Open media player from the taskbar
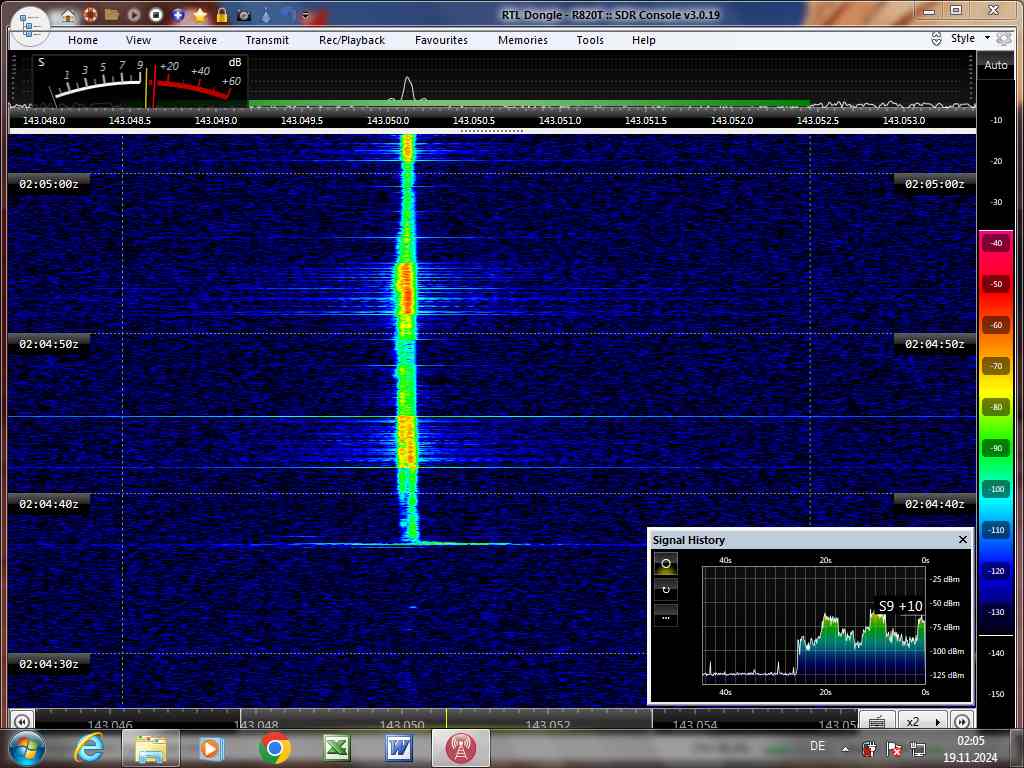 pos(211,748)
